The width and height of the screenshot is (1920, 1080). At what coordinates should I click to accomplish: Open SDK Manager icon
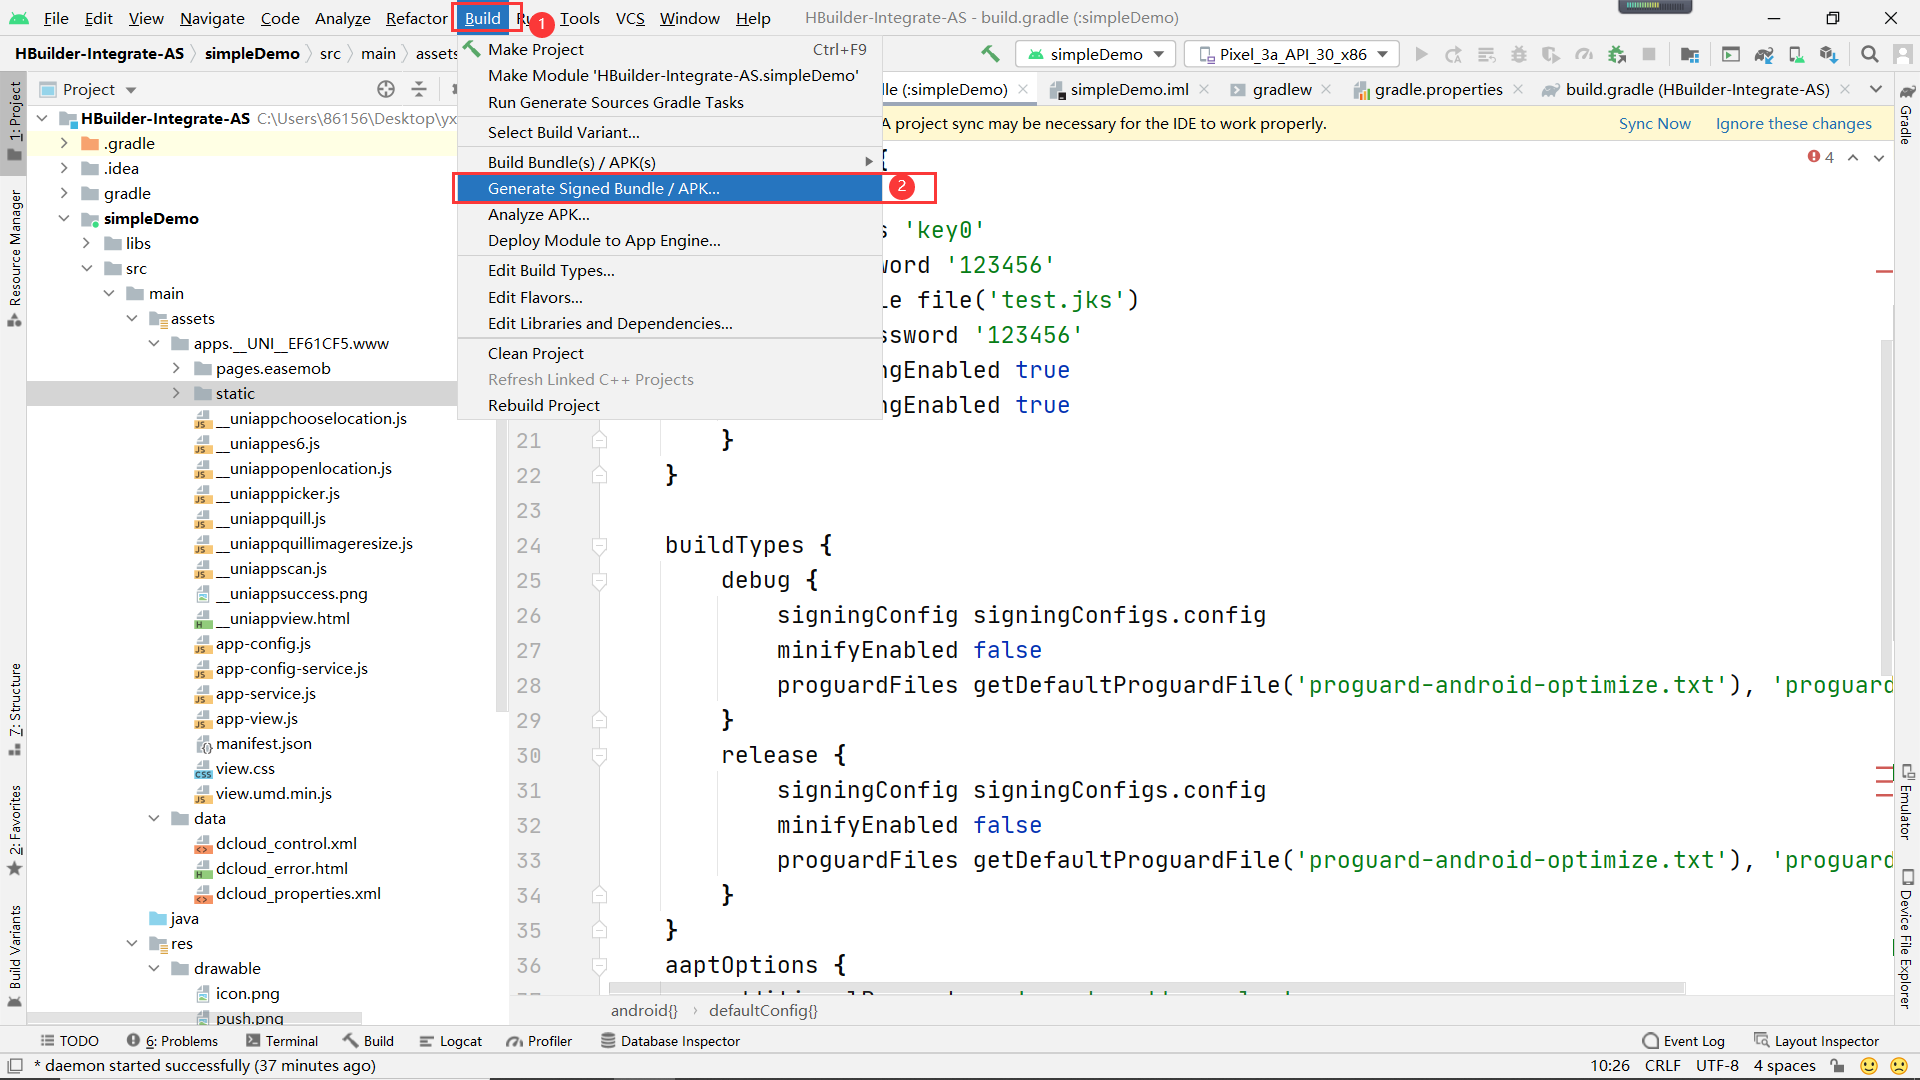click(1829, 54)
